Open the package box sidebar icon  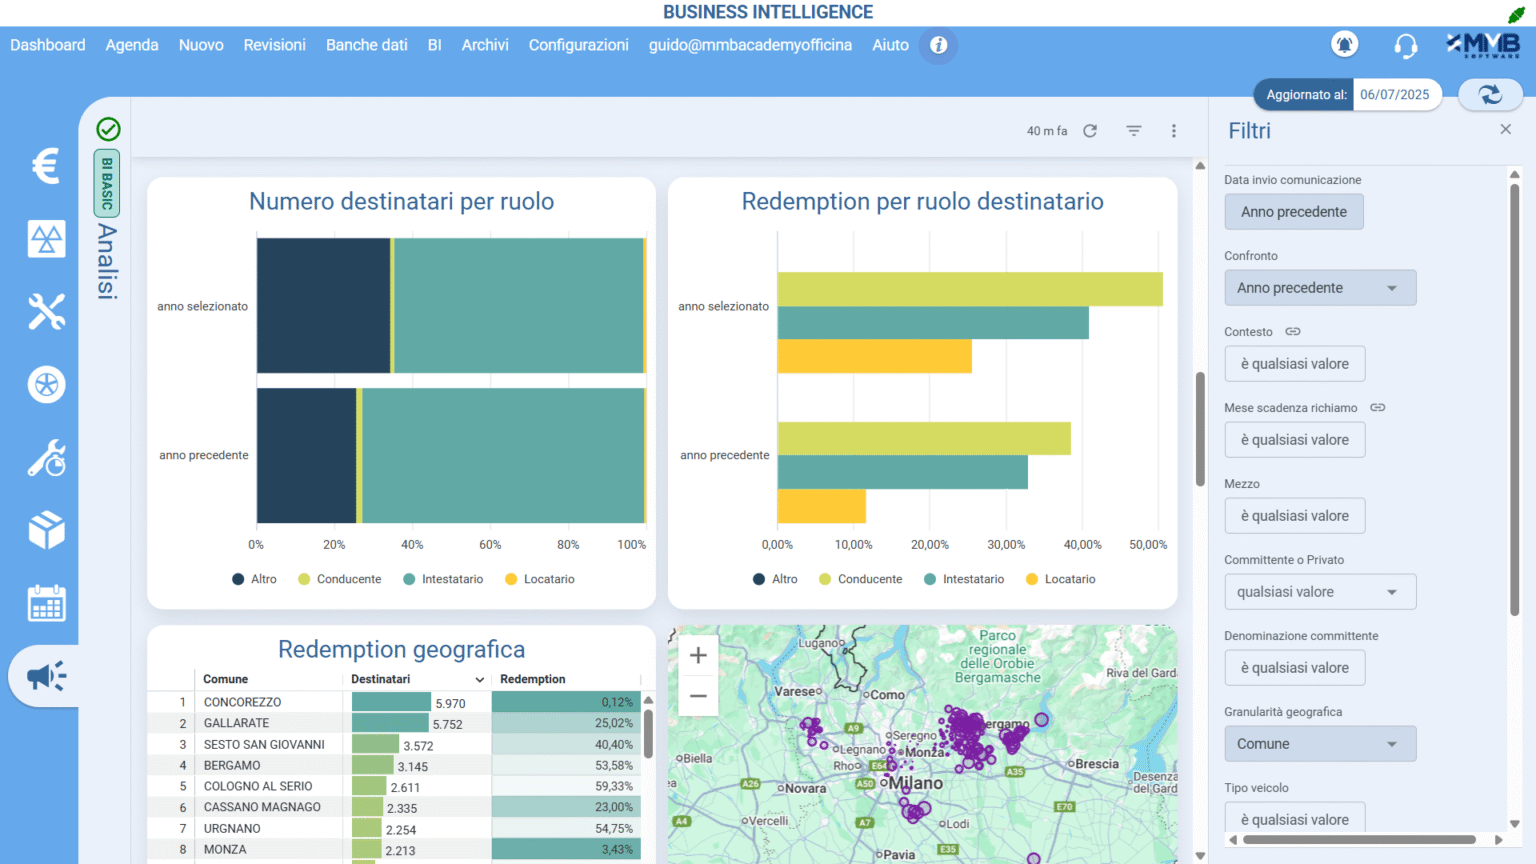click(46, 530)
